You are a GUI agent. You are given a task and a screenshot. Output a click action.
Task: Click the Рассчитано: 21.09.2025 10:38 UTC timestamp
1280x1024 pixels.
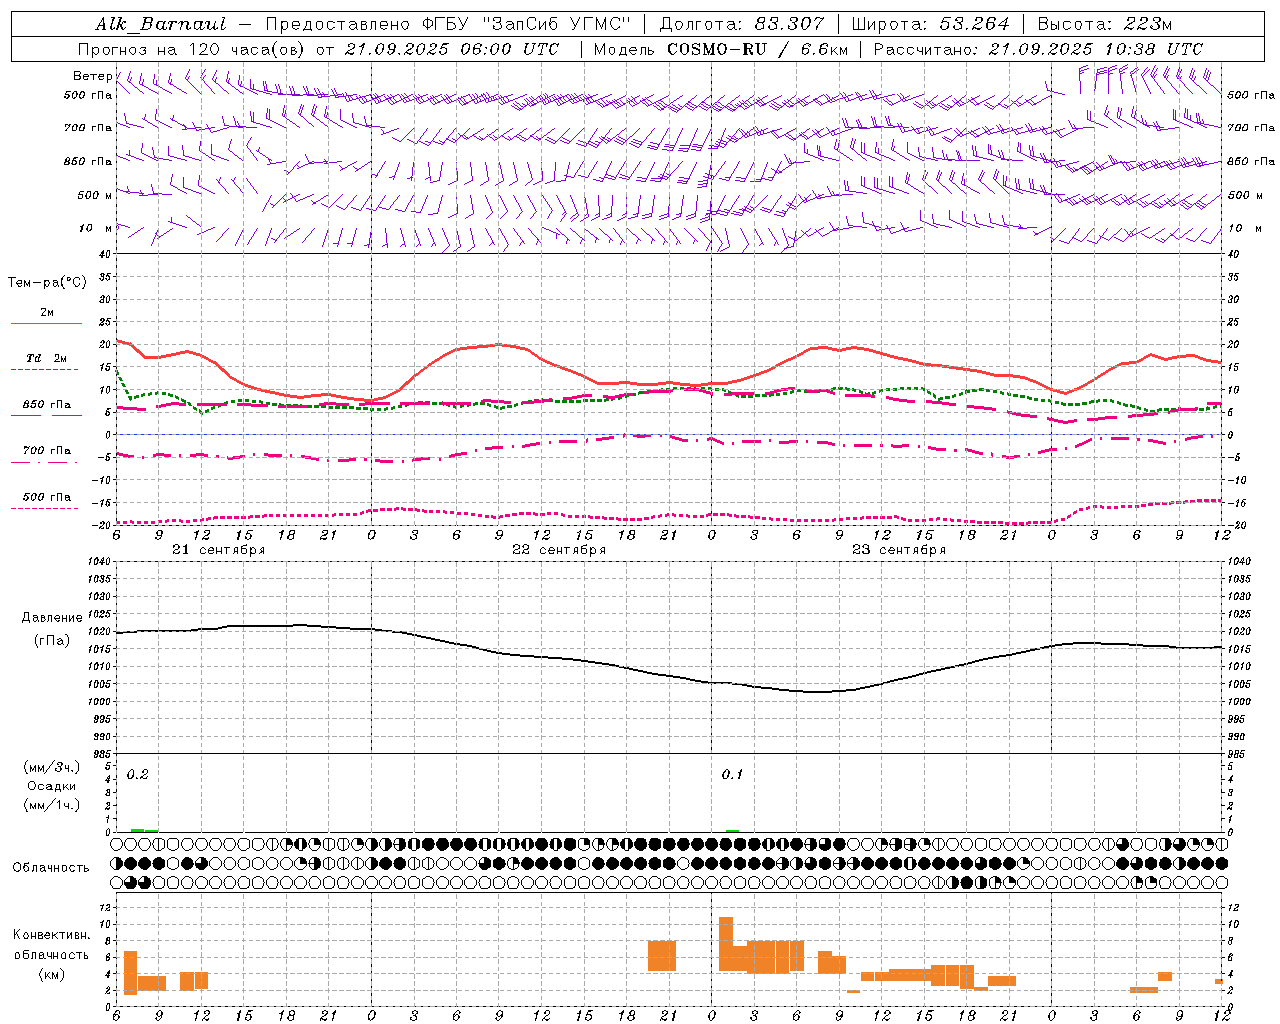point(1038,49)
